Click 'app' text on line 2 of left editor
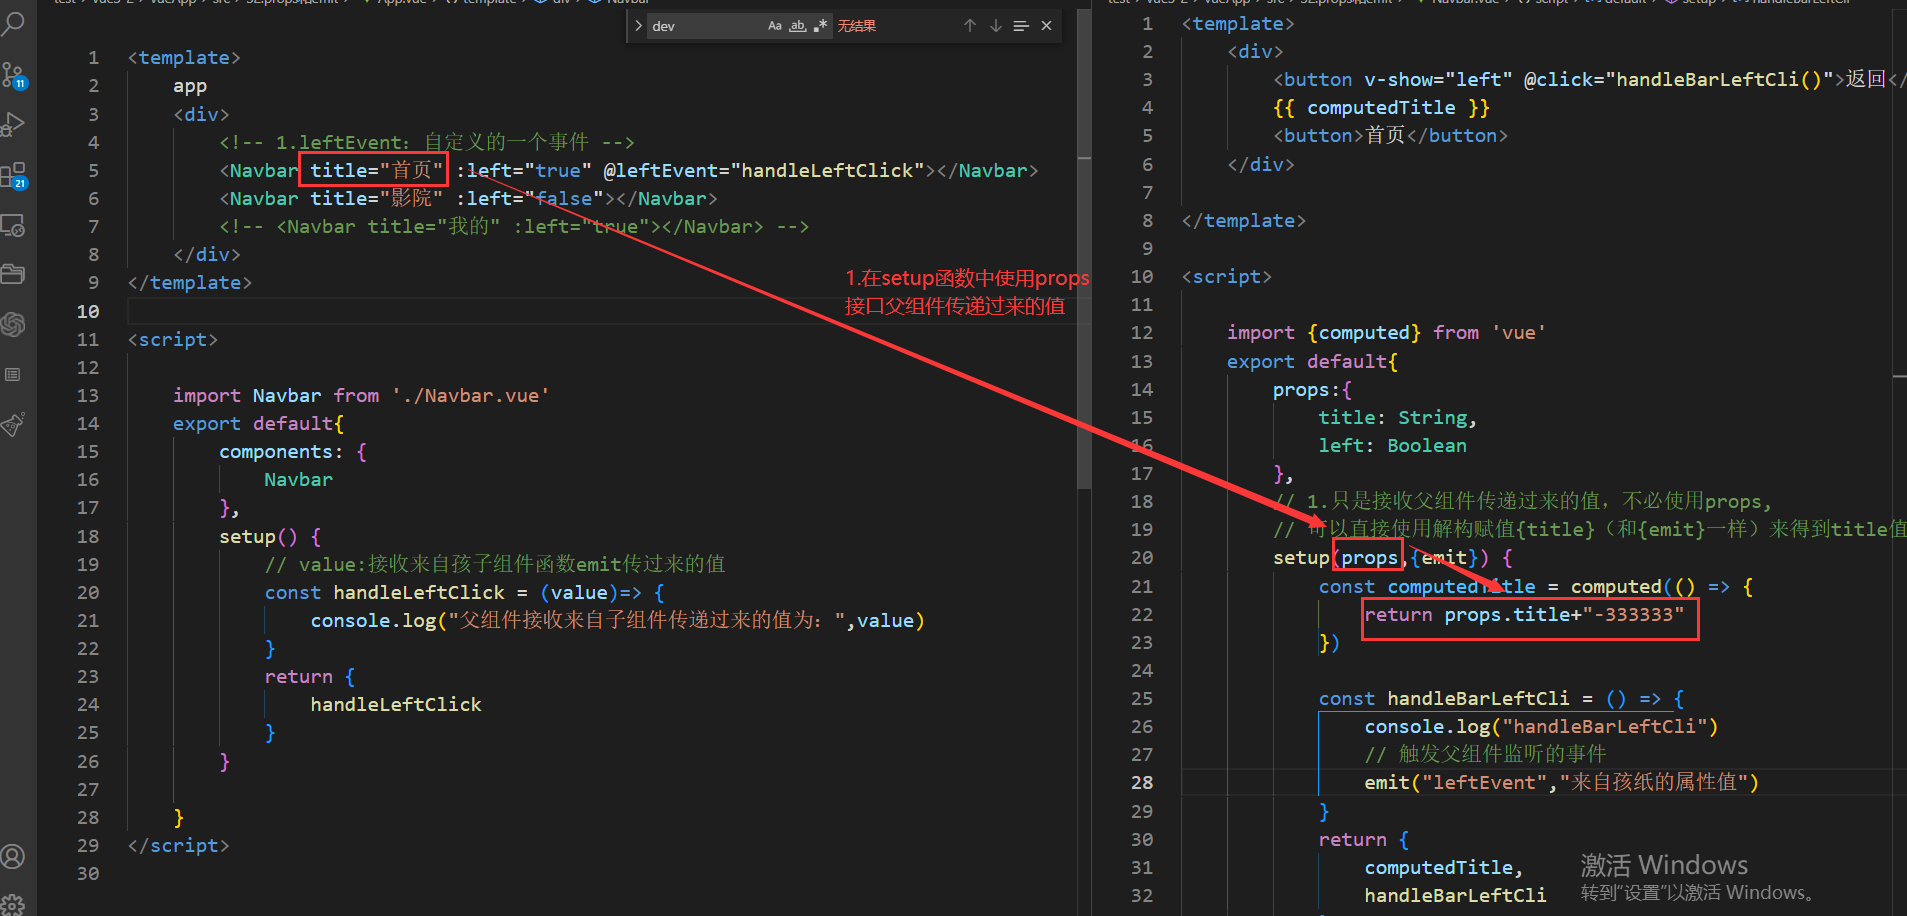 point(190,86)
